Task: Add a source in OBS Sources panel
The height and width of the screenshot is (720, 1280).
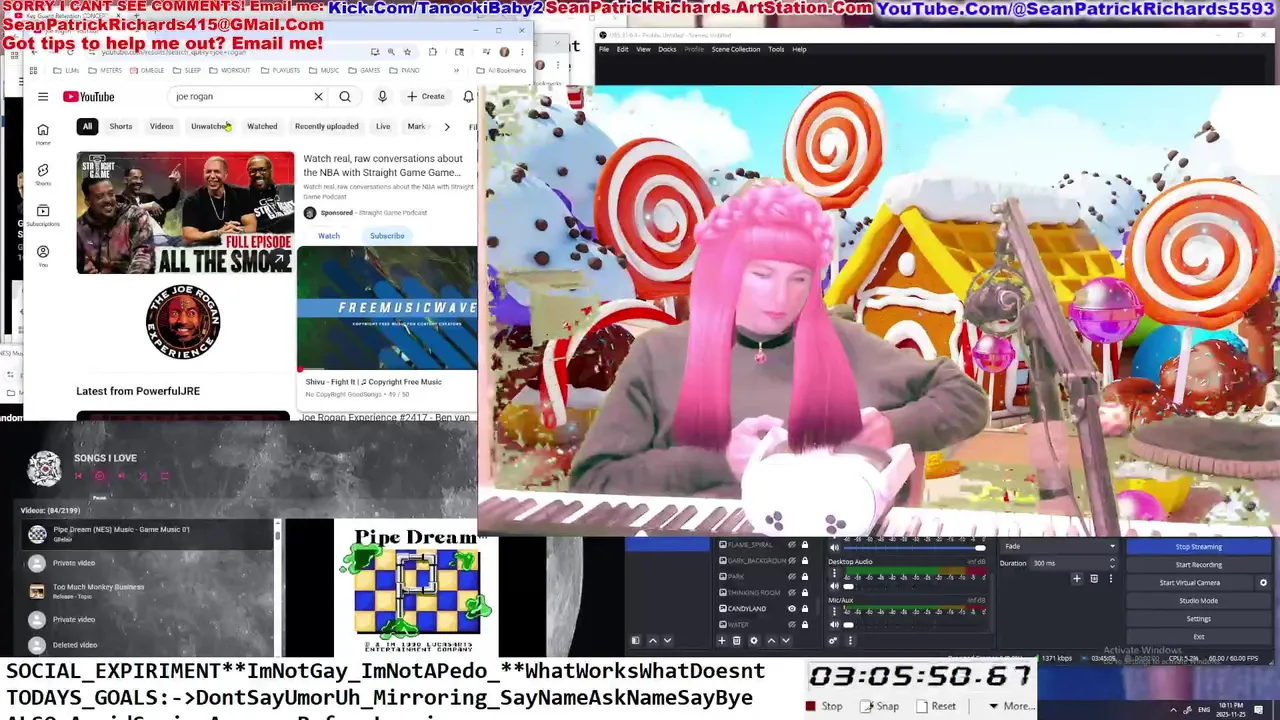Action: tap(722, 641)
